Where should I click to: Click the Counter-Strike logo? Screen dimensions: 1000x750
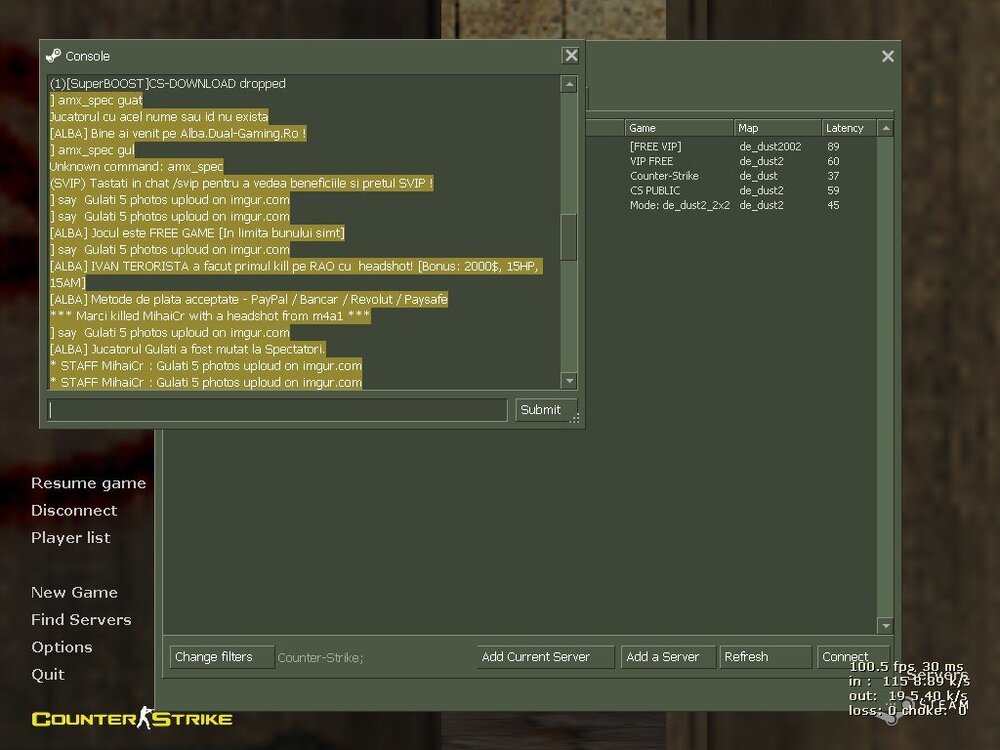click(131, 718)
